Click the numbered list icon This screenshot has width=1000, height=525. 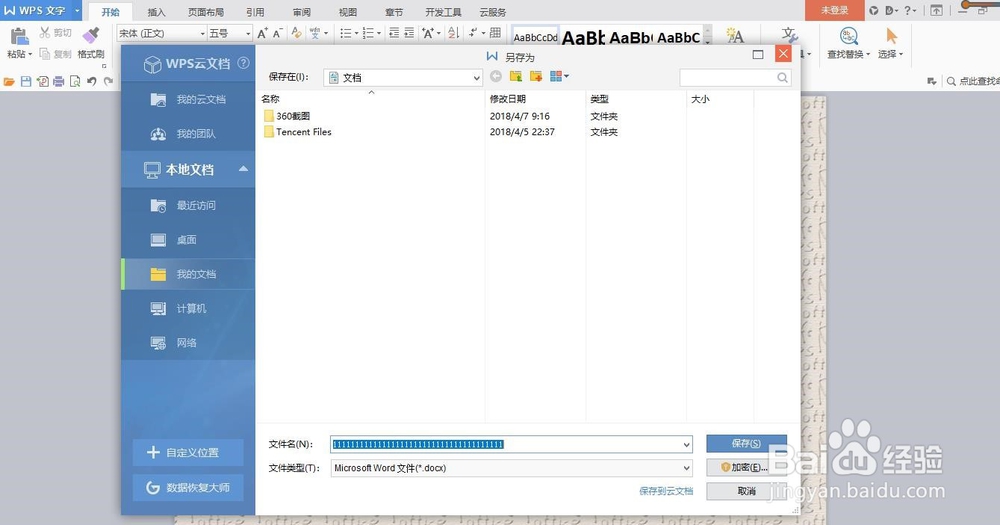[368, 33]
